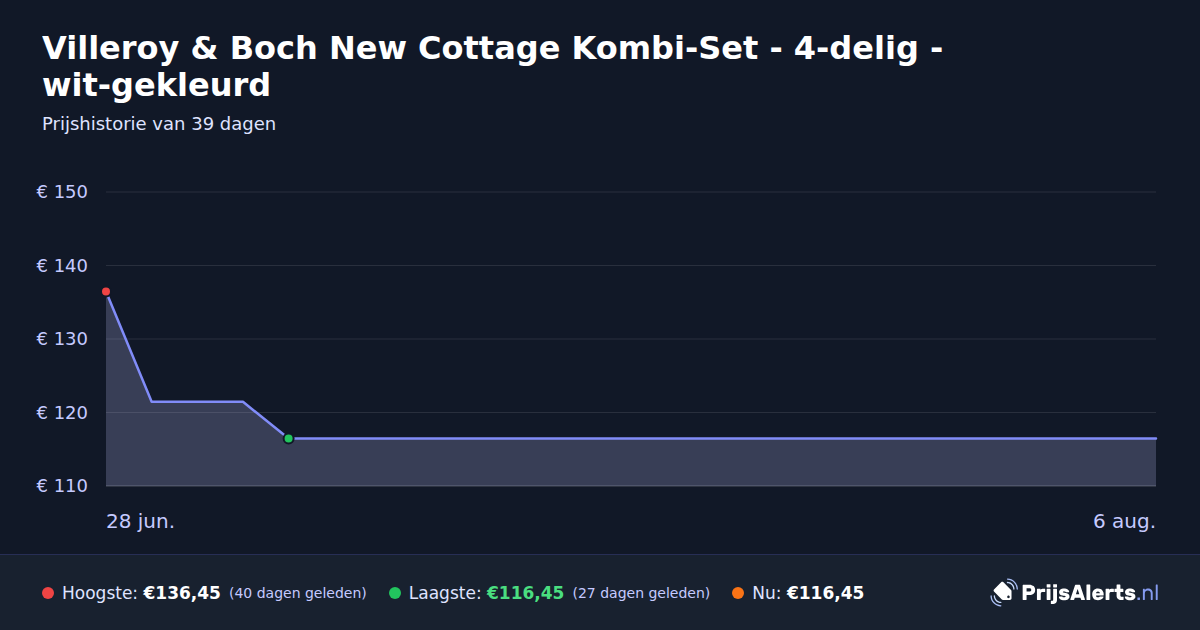This screenshot has height=630, width=1200.
Task: Click the € 120 axis label
Action: pos(62,412)
